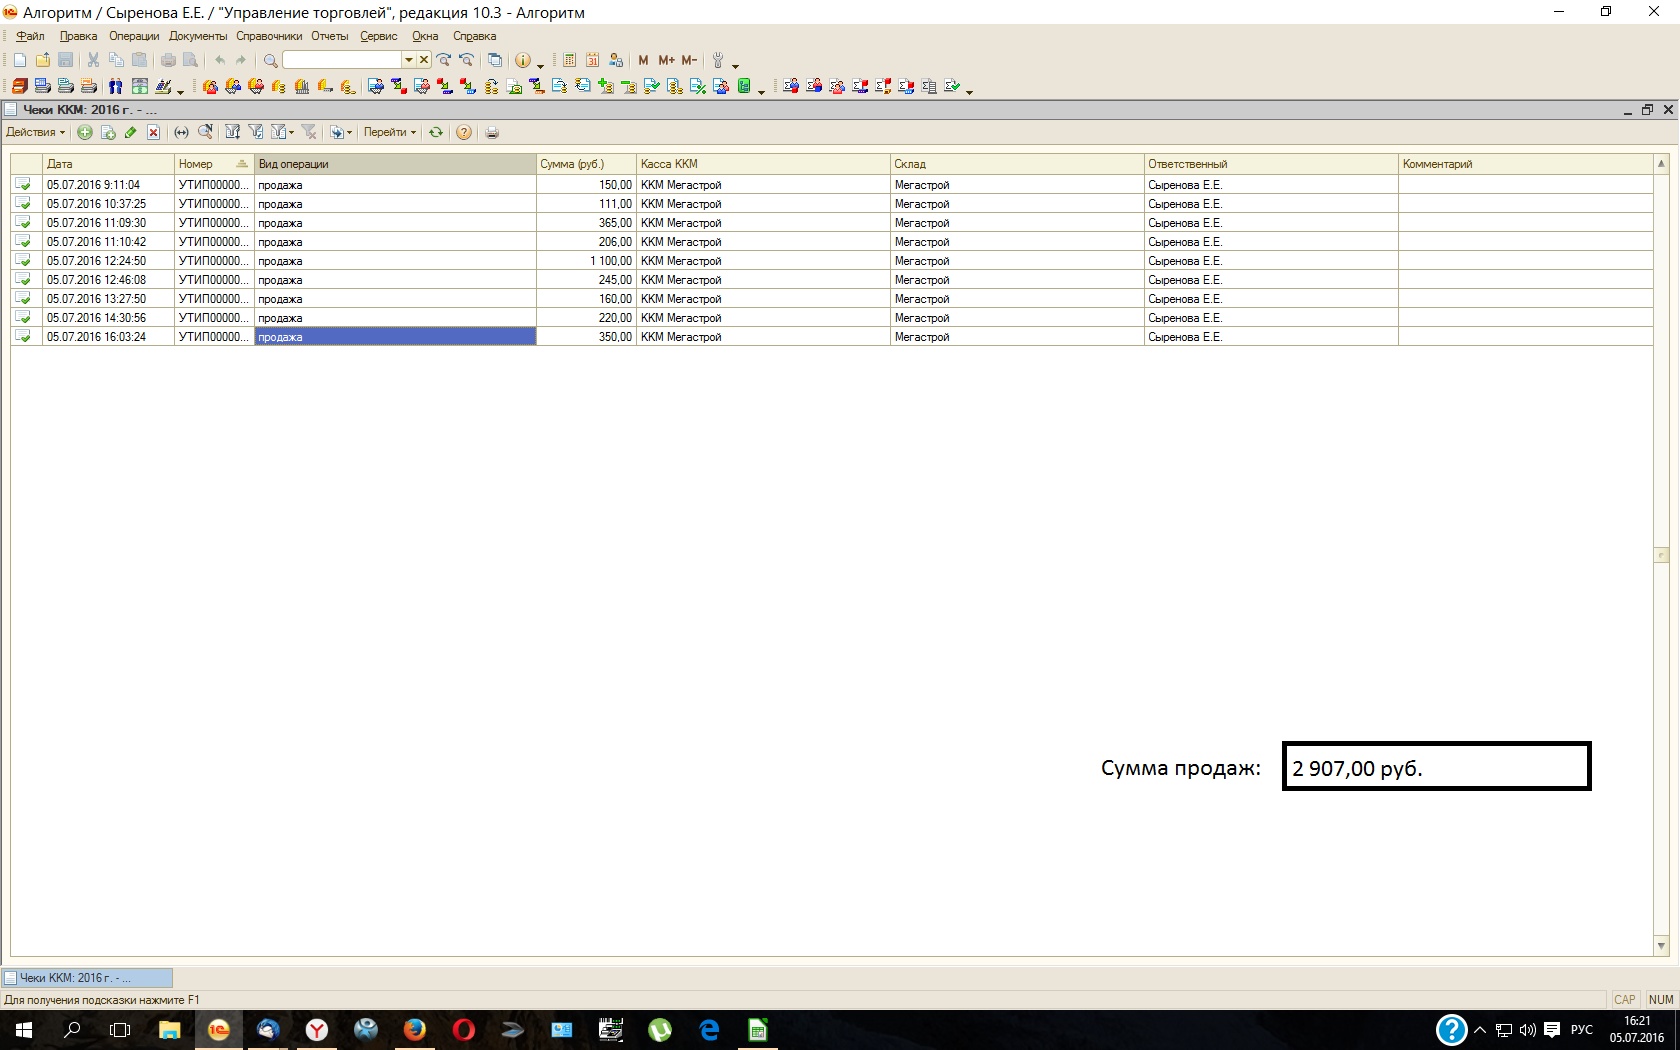Viewport: 1680px width, 1050px height.
Task: Open the date interval settings icon
Action: (181, 132)
